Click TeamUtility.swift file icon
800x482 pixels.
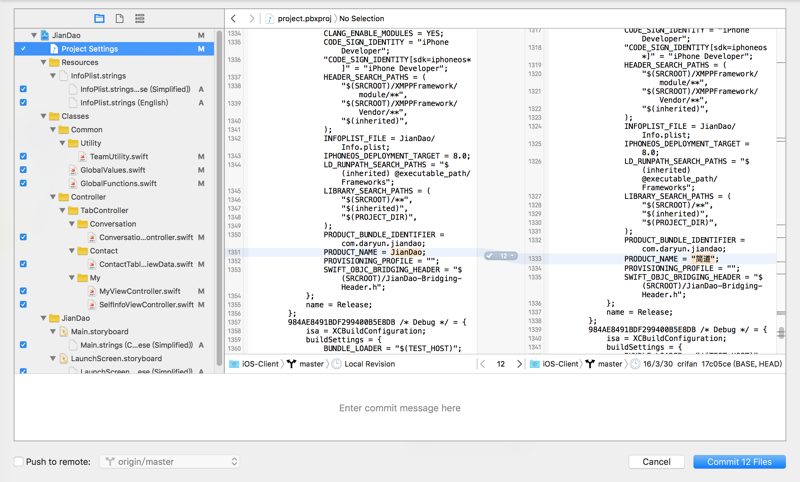click(83, 157)
